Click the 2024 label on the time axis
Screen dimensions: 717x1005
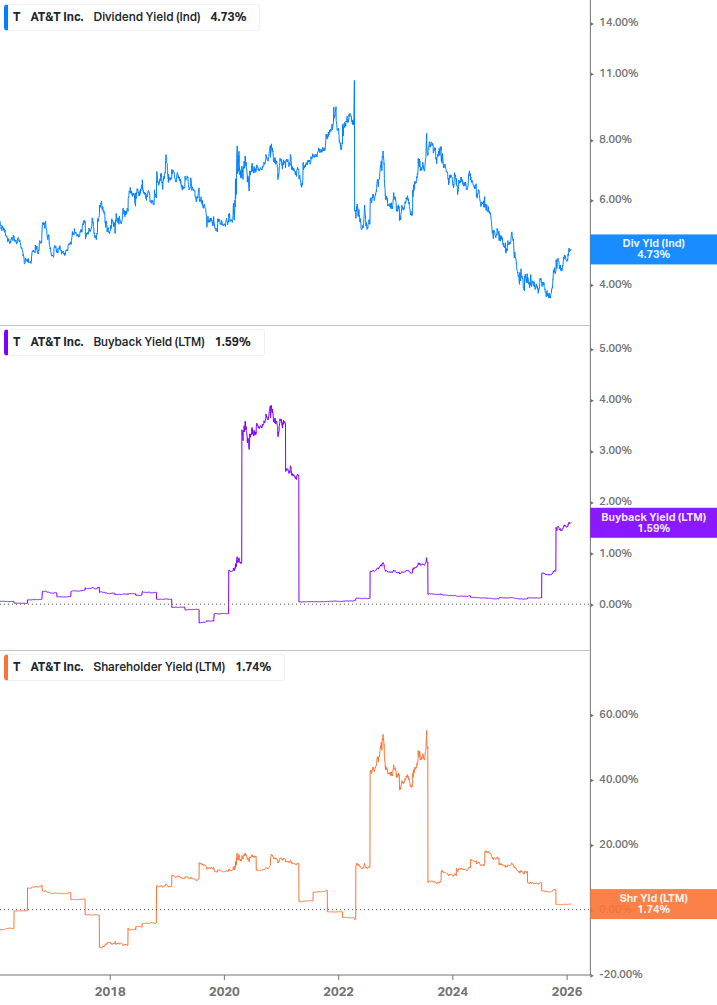click(452, 992)
